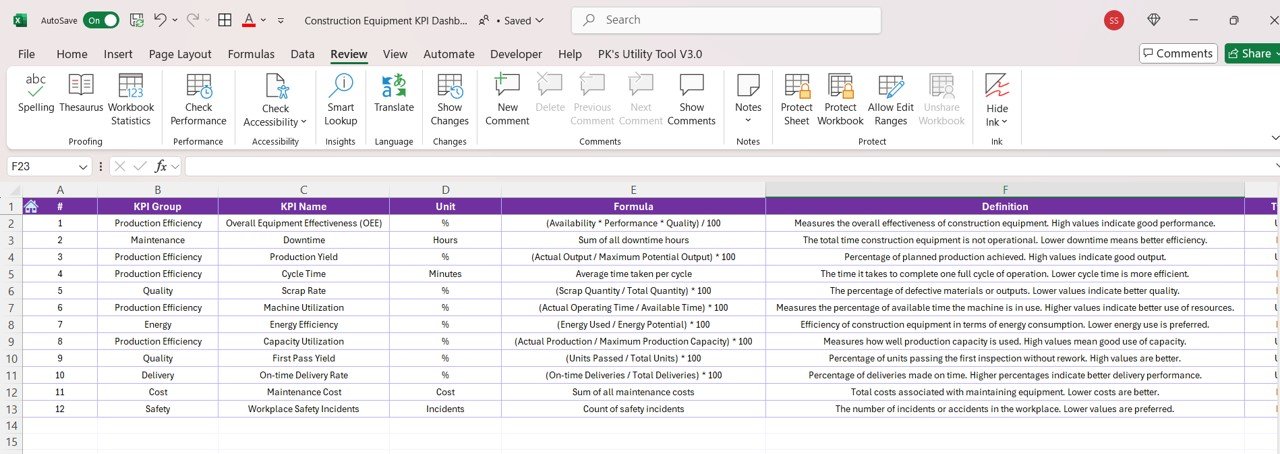The image size is (1280, 454).
Task: Click the Comments button
Action: click(1178, 53)
